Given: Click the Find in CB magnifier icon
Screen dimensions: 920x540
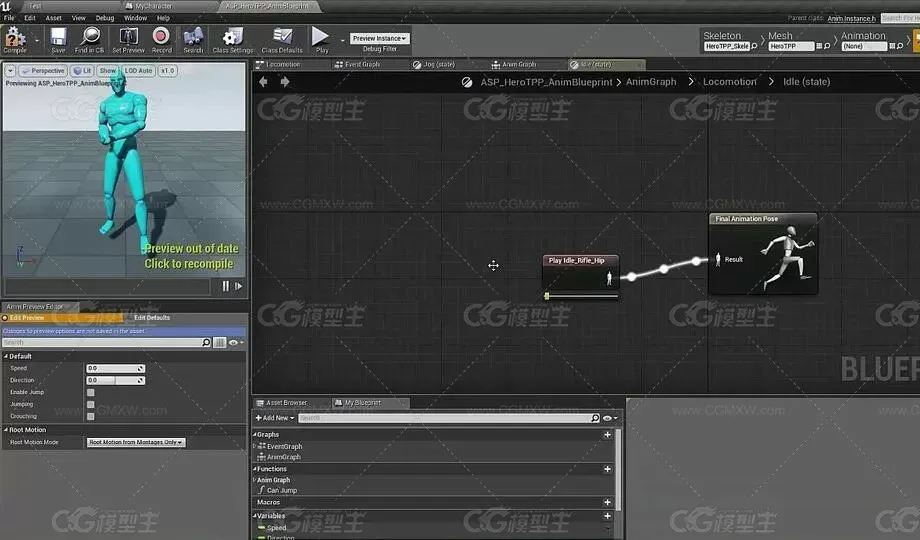Looking at the screenshot, I should coord(90,36).
